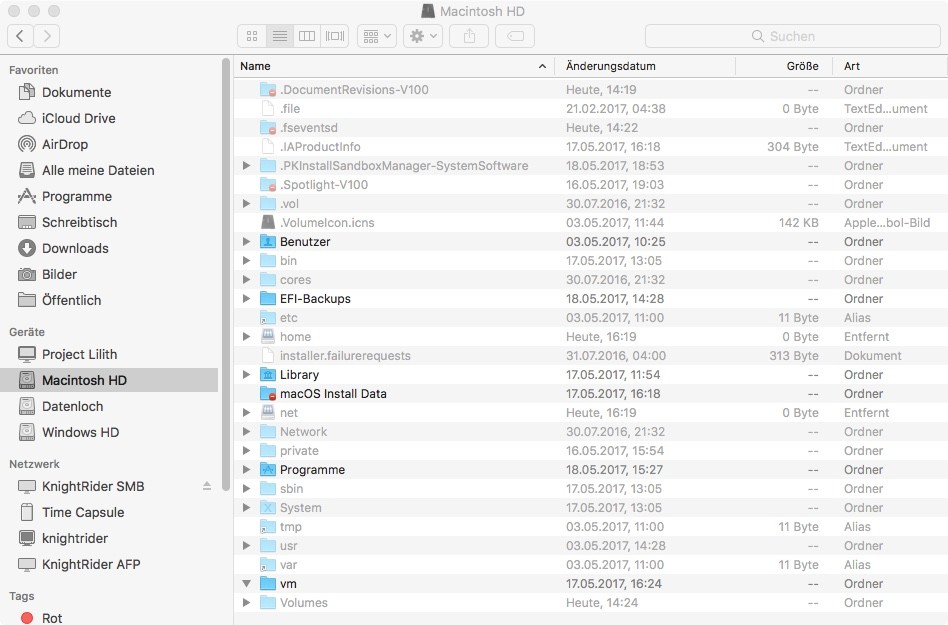The image size is (948, 625).
Task: Expand the System folder
Action: click(x=246, y=508)
